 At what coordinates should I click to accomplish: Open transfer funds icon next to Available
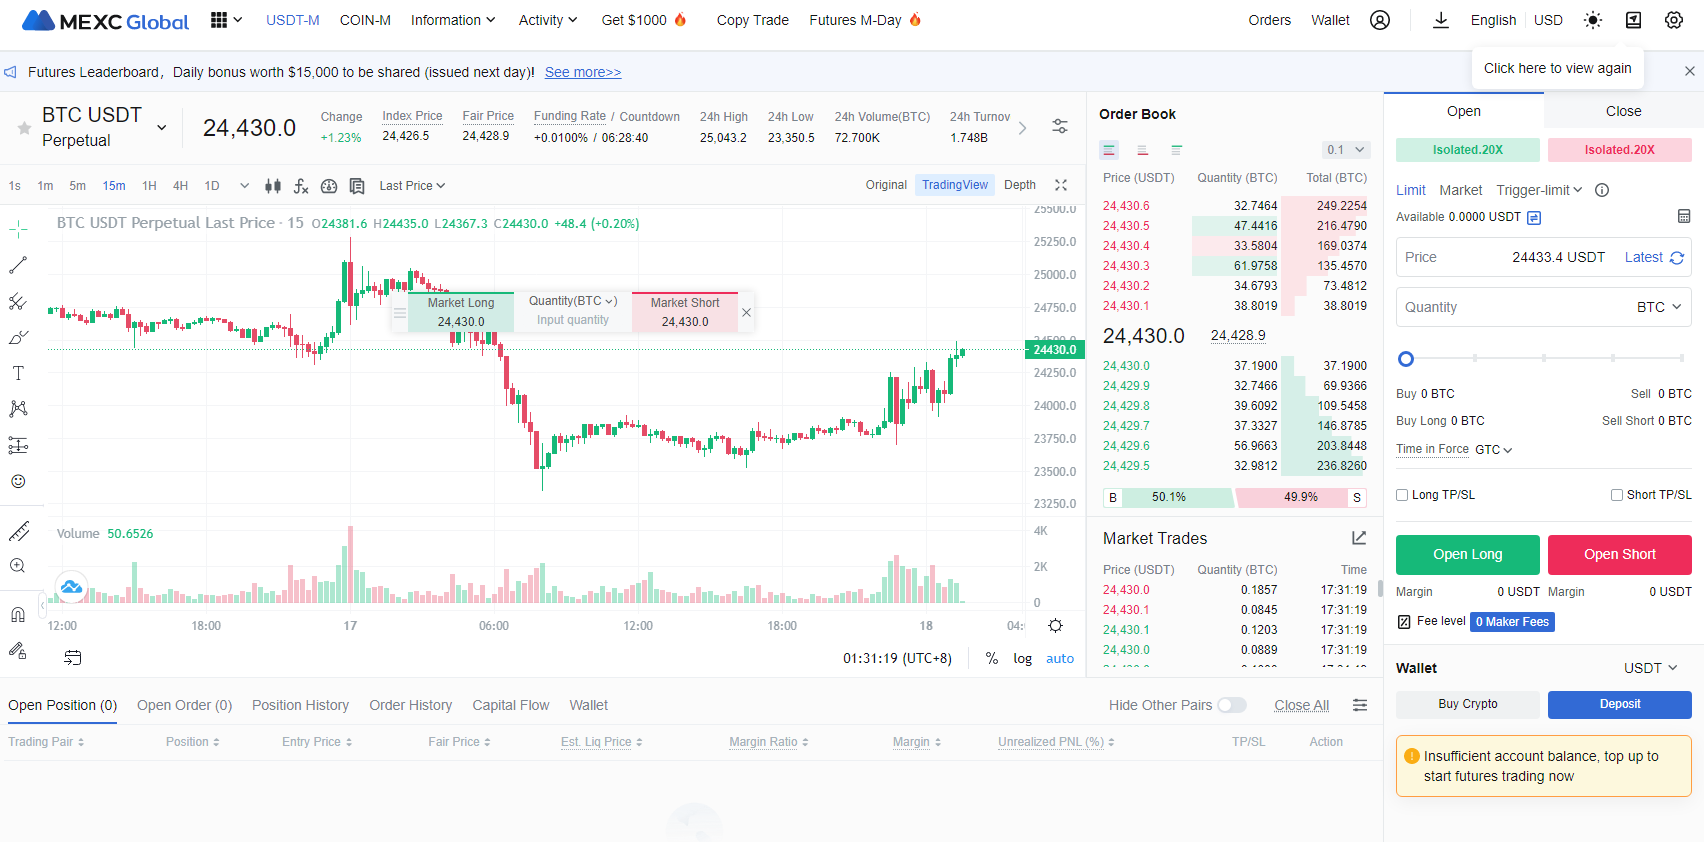tap(1534, 218)
